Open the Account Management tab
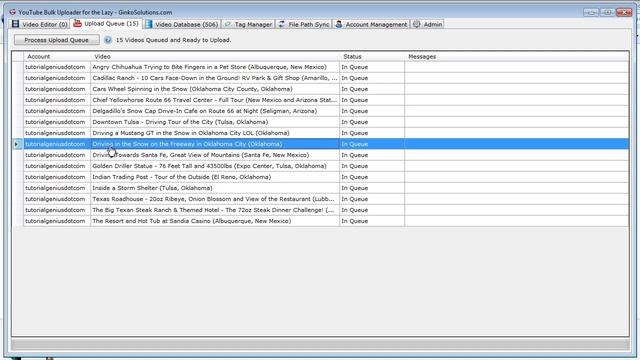640x360 pixels. 371,24
